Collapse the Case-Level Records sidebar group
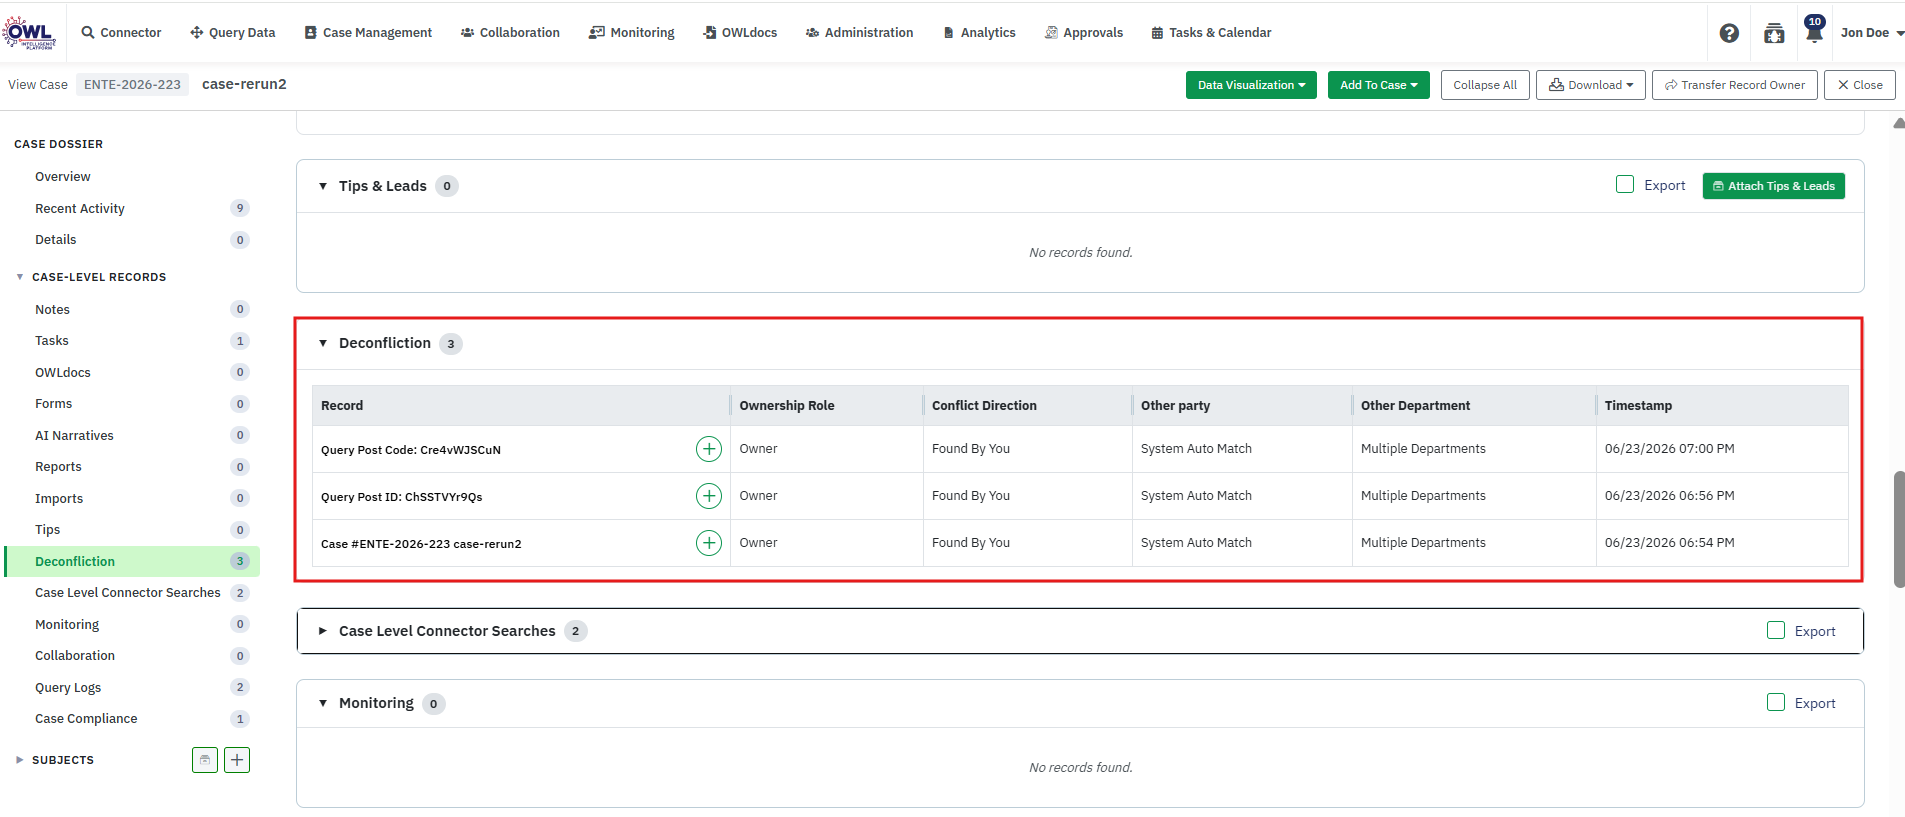The width and height of the screenshot is (1905, 817). (x=20, y=277)
